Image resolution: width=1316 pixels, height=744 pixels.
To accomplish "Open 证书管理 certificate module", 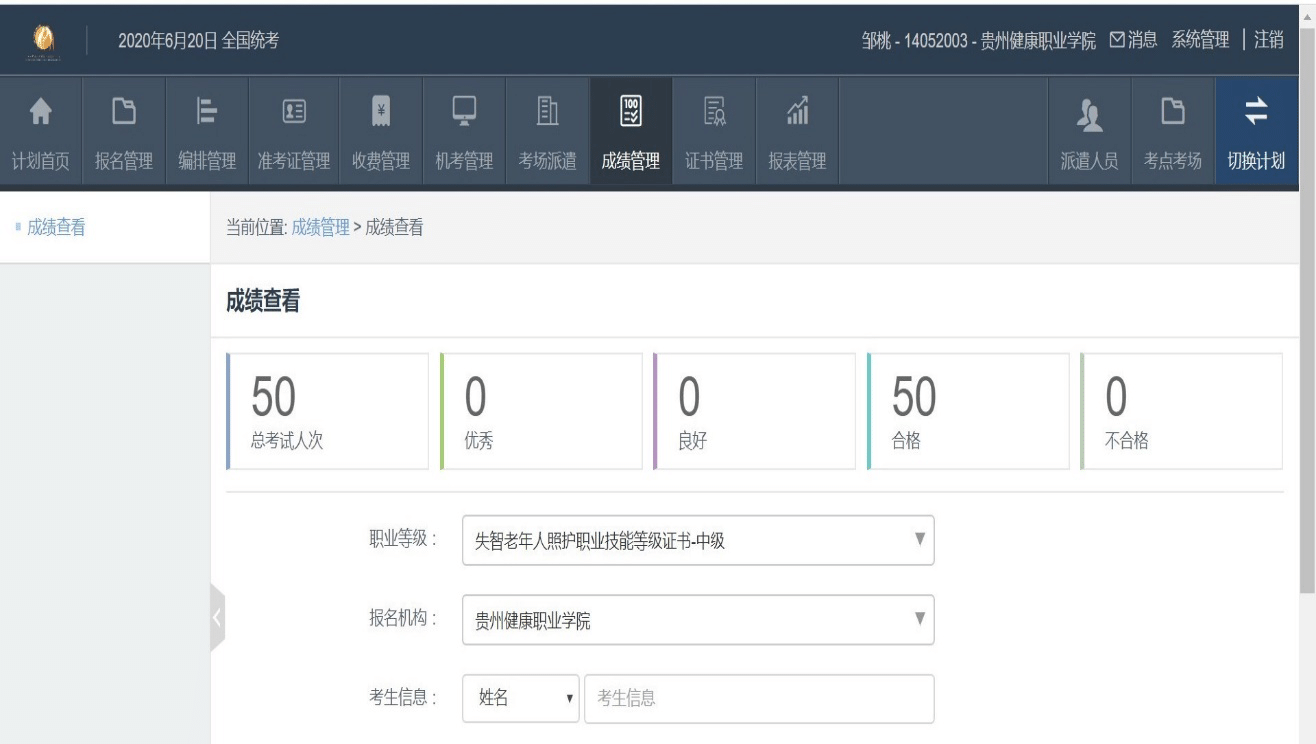I will [714, 133].
